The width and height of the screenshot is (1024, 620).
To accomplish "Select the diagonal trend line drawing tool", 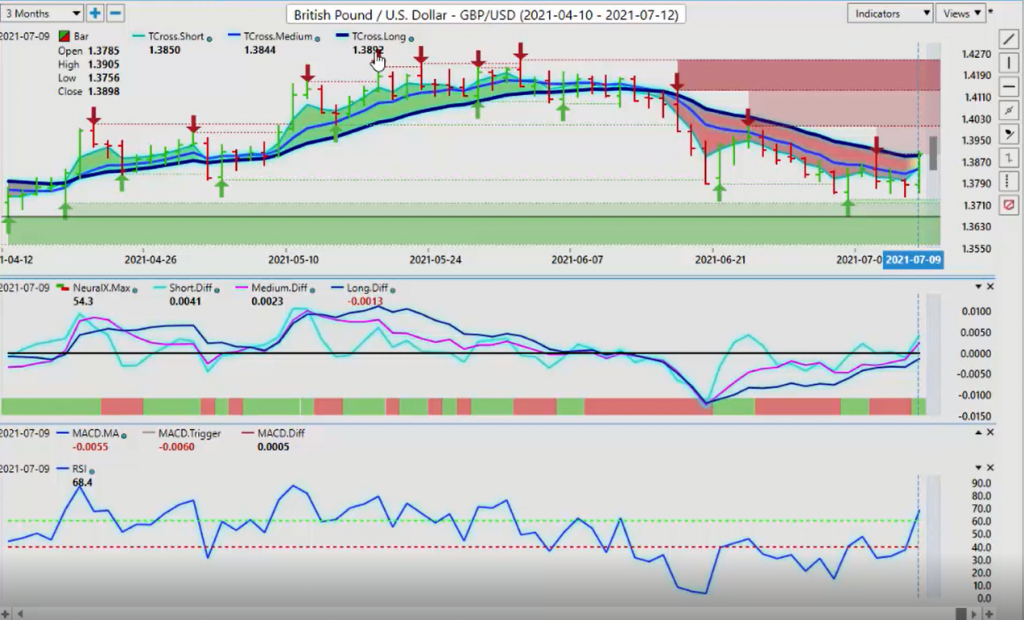I will (1010, 39).
